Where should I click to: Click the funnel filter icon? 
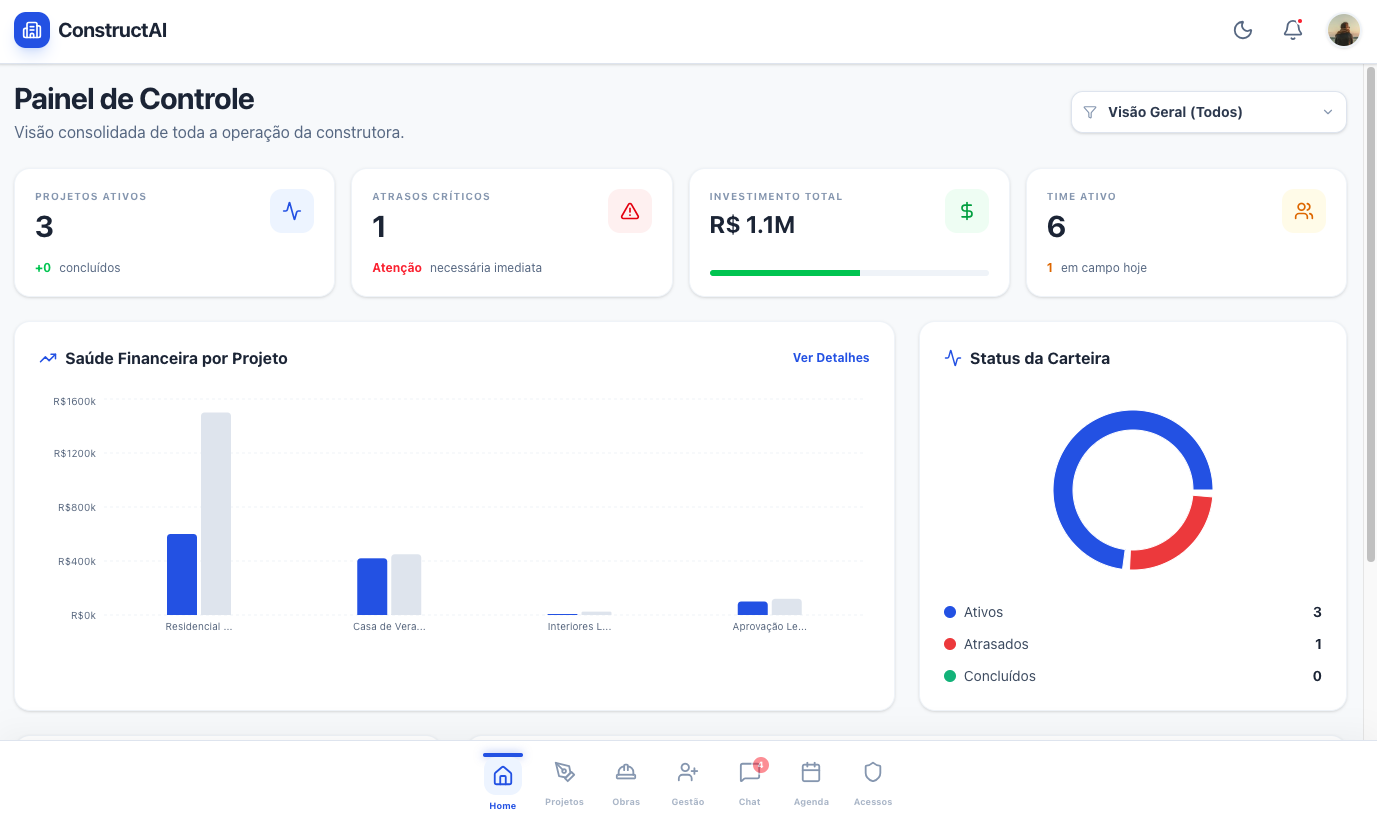(1090, 112)
